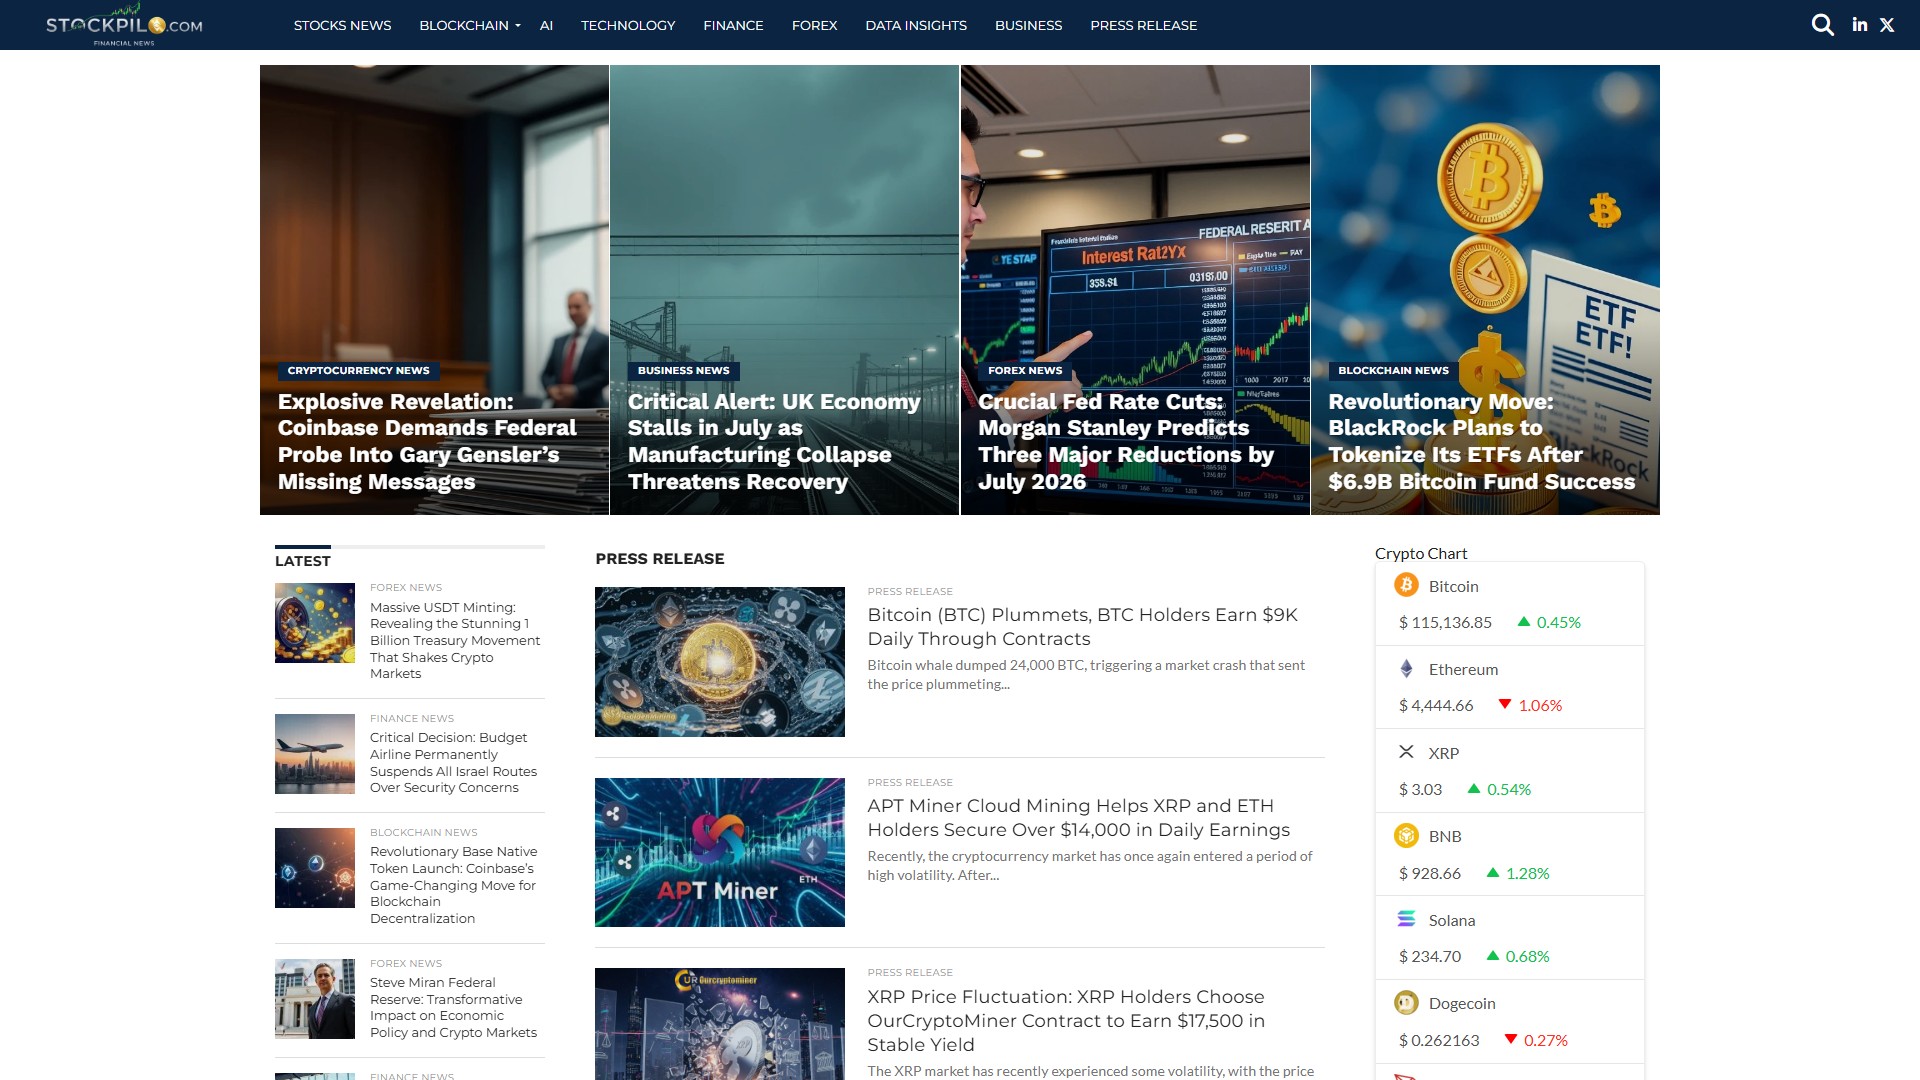The height and width of the screenshot is (1080, 1920).
Task: Click Dogecoin price $0.262163
Action: point(1439,1040)
